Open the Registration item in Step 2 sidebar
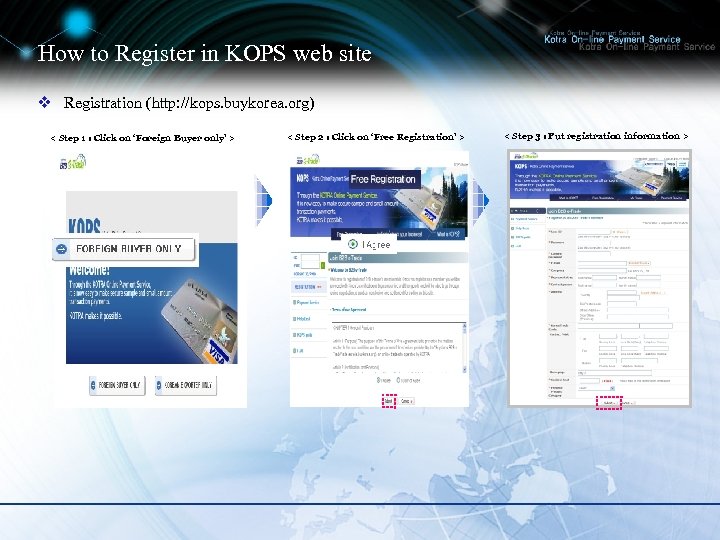 point(307,287)
